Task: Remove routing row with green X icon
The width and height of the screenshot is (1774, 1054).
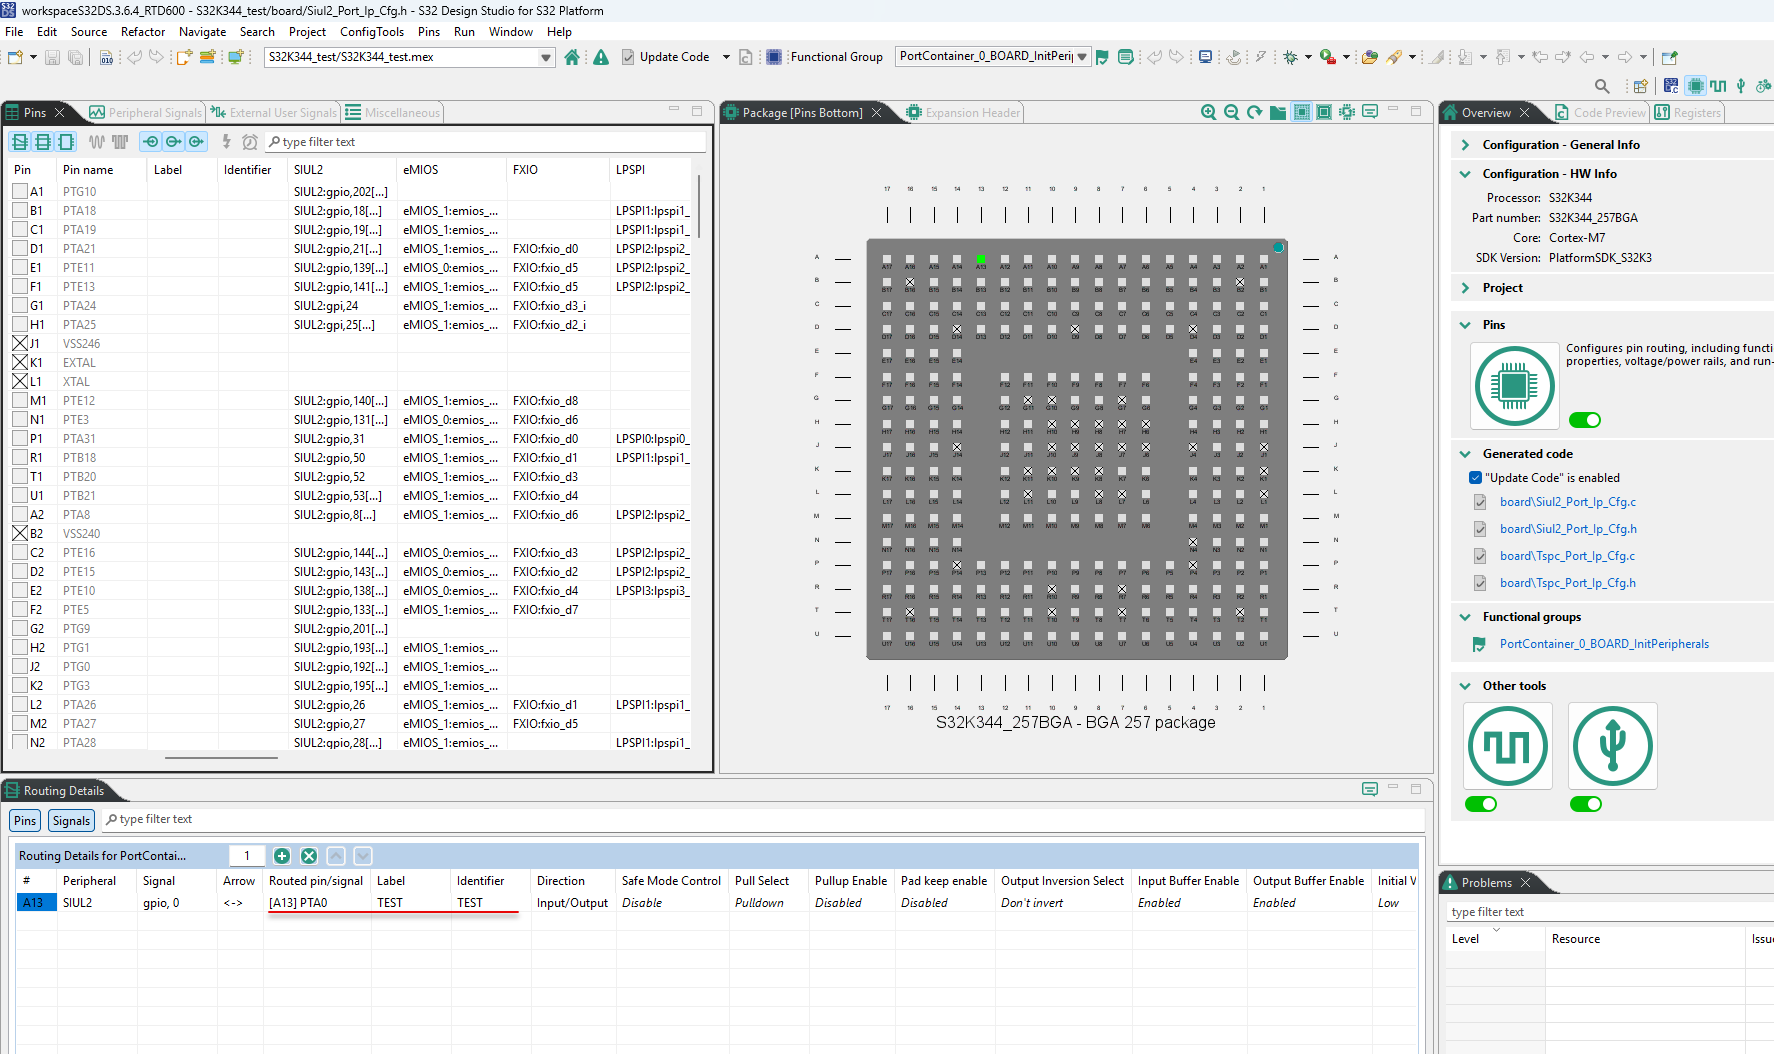Action: 309,856
